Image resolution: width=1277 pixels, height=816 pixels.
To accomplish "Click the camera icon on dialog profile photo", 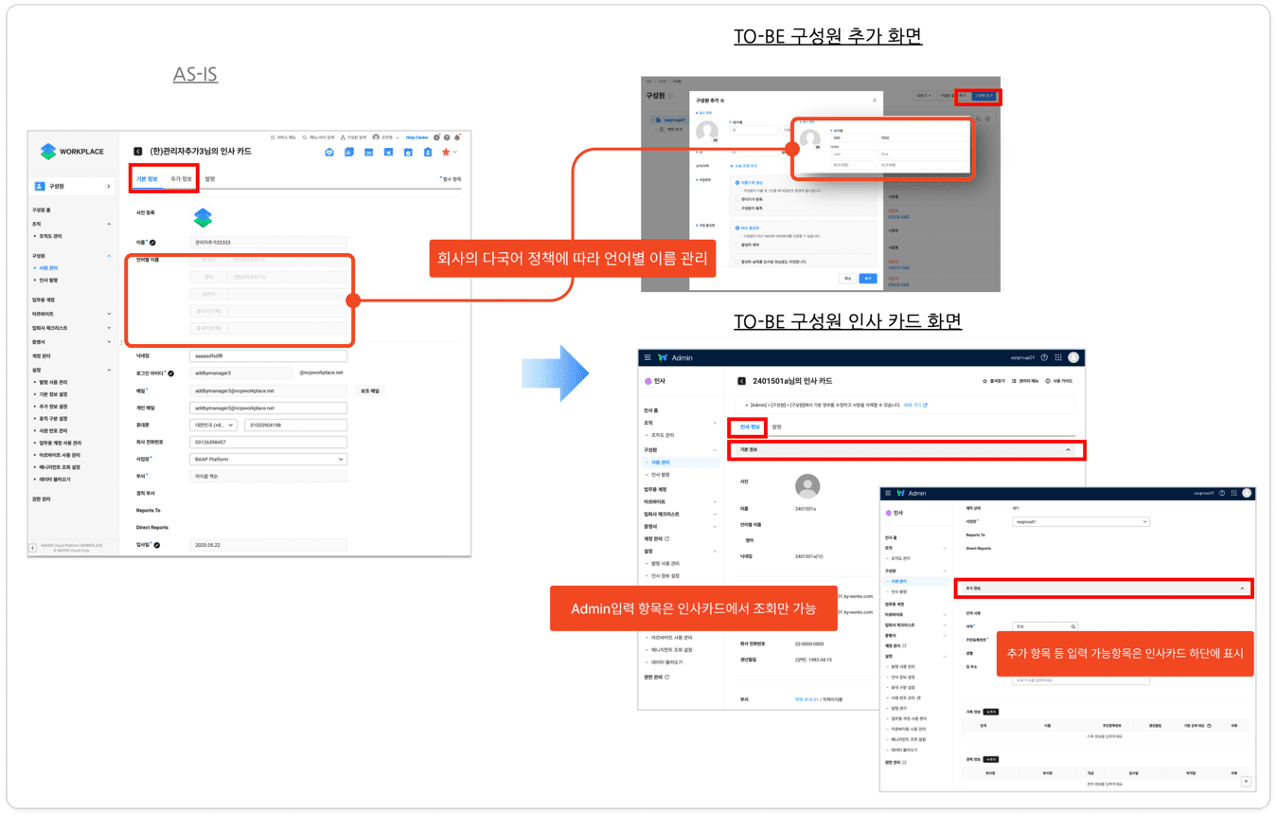I will click(717, 141).
